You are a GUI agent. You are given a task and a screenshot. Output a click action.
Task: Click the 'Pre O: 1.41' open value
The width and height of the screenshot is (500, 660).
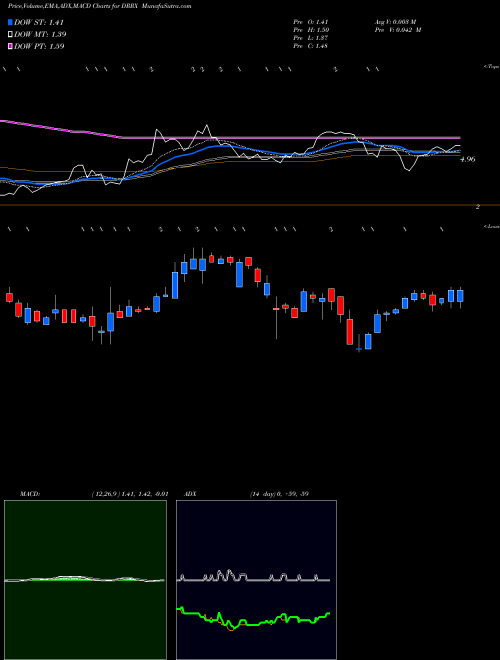311,21
